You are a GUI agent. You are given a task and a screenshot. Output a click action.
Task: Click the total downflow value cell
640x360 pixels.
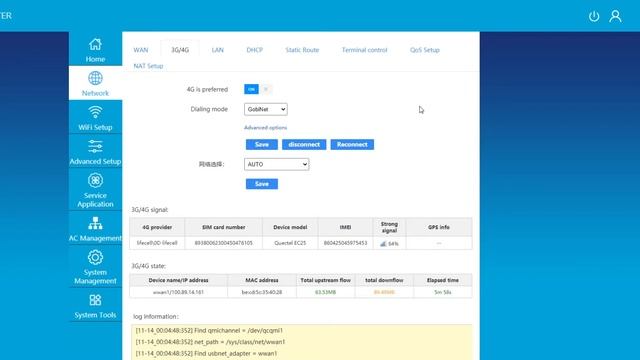click(x=384, y=292)
